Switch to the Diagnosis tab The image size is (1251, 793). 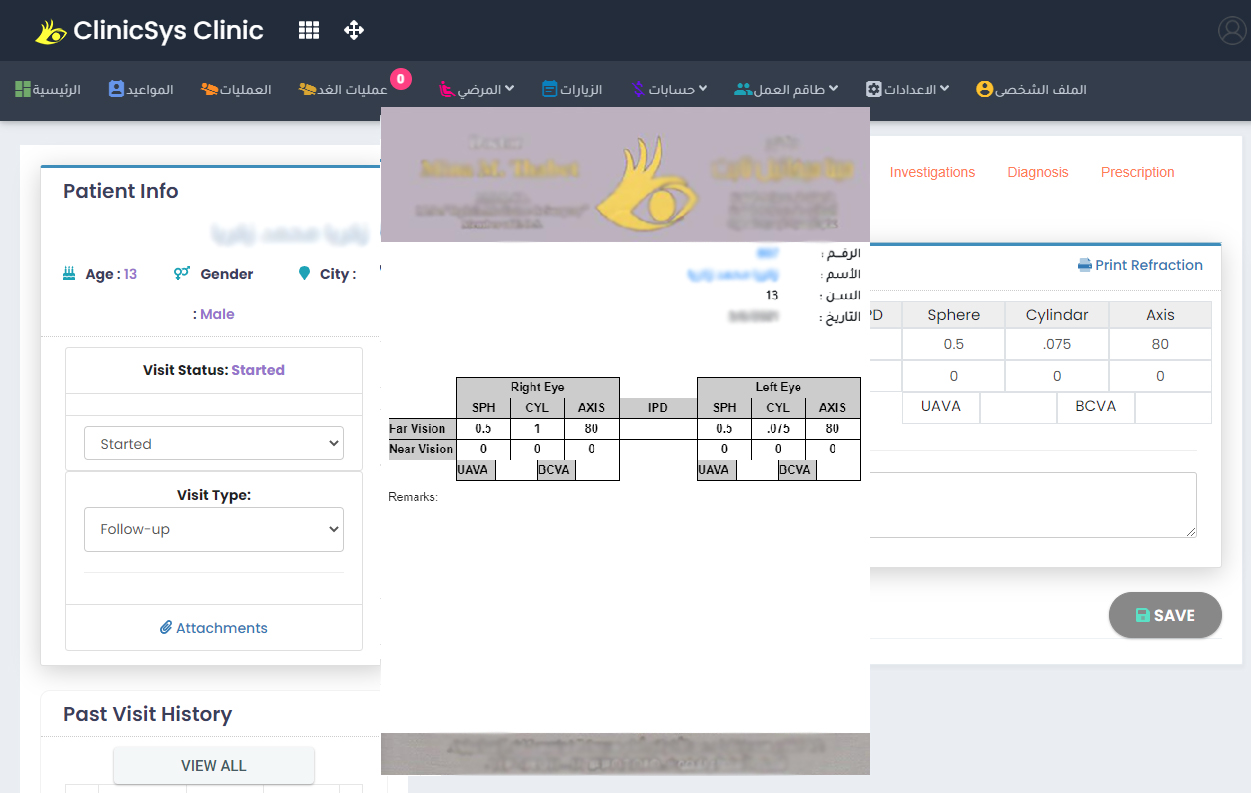click(1037, 172)
